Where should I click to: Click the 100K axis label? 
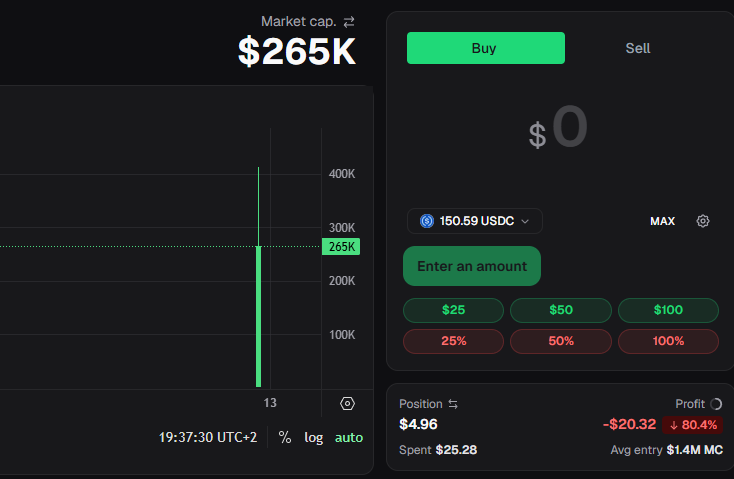click(x=342, y=335)
